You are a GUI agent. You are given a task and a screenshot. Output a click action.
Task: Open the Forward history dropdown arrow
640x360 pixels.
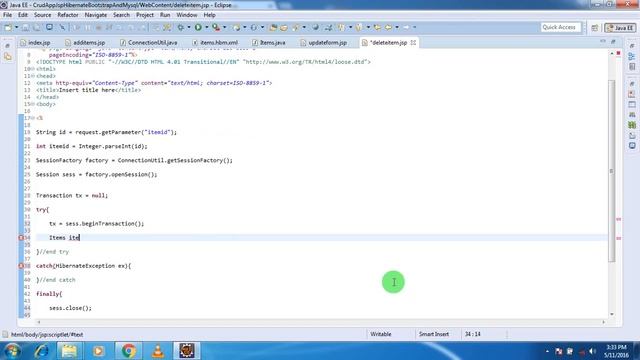[x=415, y=27]
